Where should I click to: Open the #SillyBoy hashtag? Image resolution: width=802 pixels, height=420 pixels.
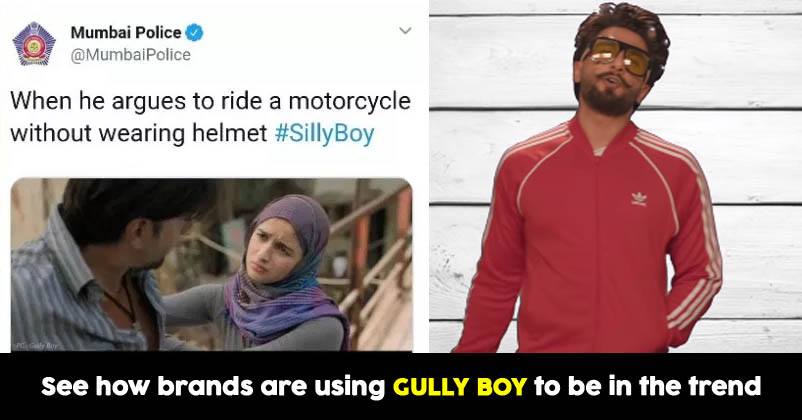(324, 134)
